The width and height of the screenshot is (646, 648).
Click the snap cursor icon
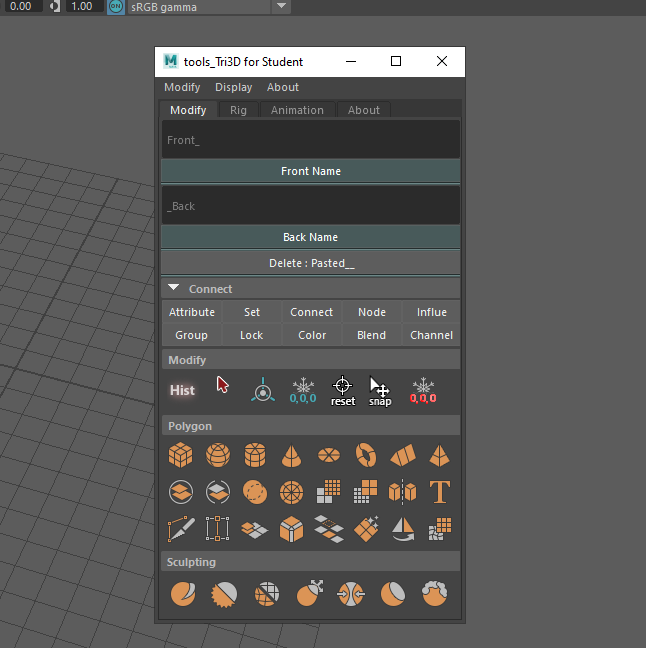pos(380,391)
